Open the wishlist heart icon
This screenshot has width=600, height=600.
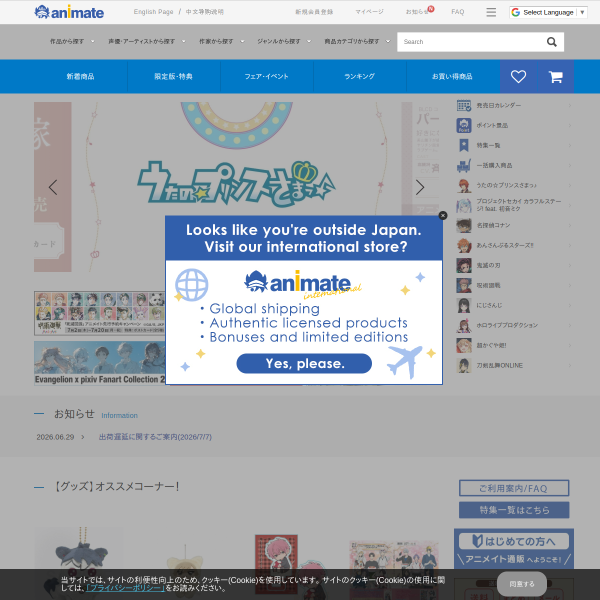click(x=518, y=77)
